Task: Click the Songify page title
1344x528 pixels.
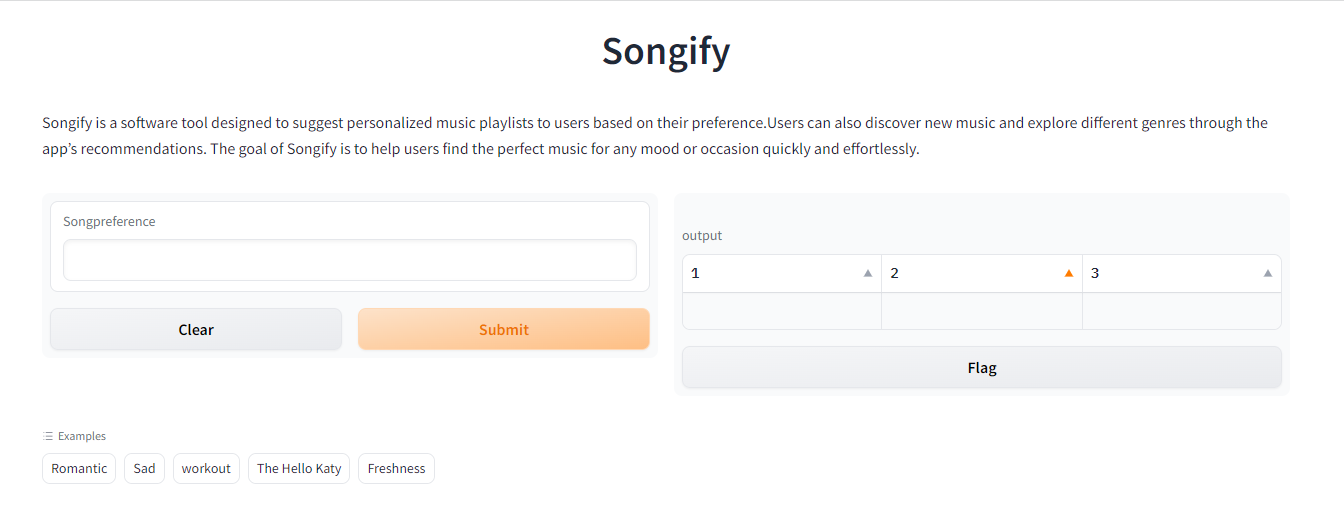Action: tap(666, 51)
